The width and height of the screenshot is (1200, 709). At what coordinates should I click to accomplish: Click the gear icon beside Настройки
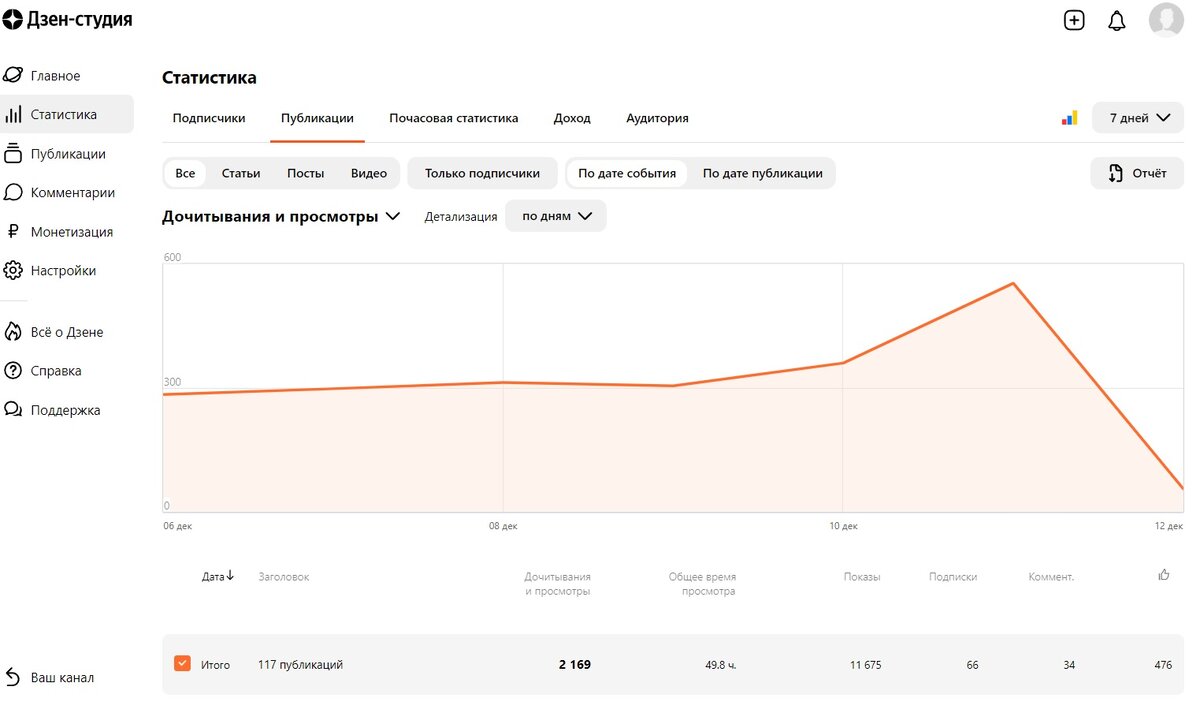(13, 270)
